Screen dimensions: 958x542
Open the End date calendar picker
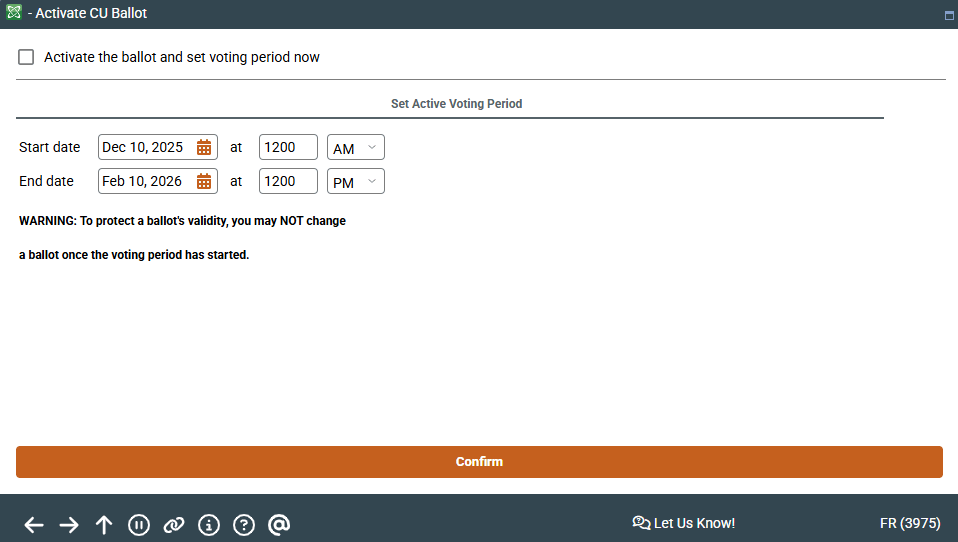point(204,182)
